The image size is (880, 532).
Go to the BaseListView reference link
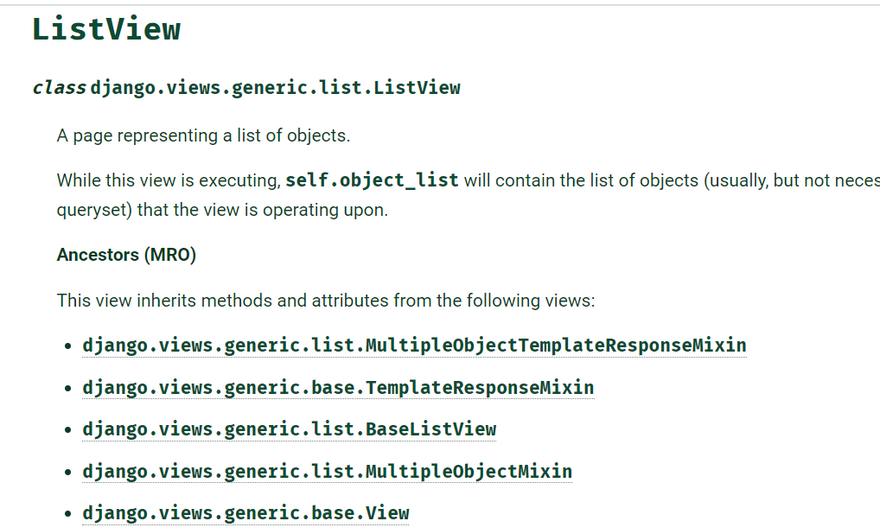(x=289, y=430)
